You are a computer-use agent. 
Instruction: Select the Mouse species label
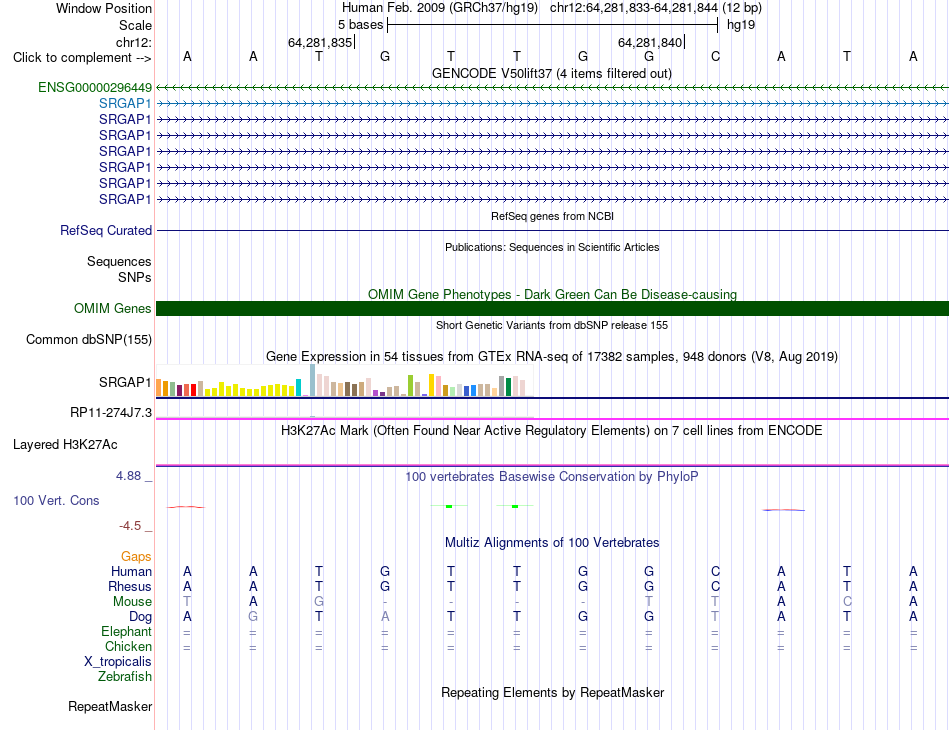(x=132, y=602)
